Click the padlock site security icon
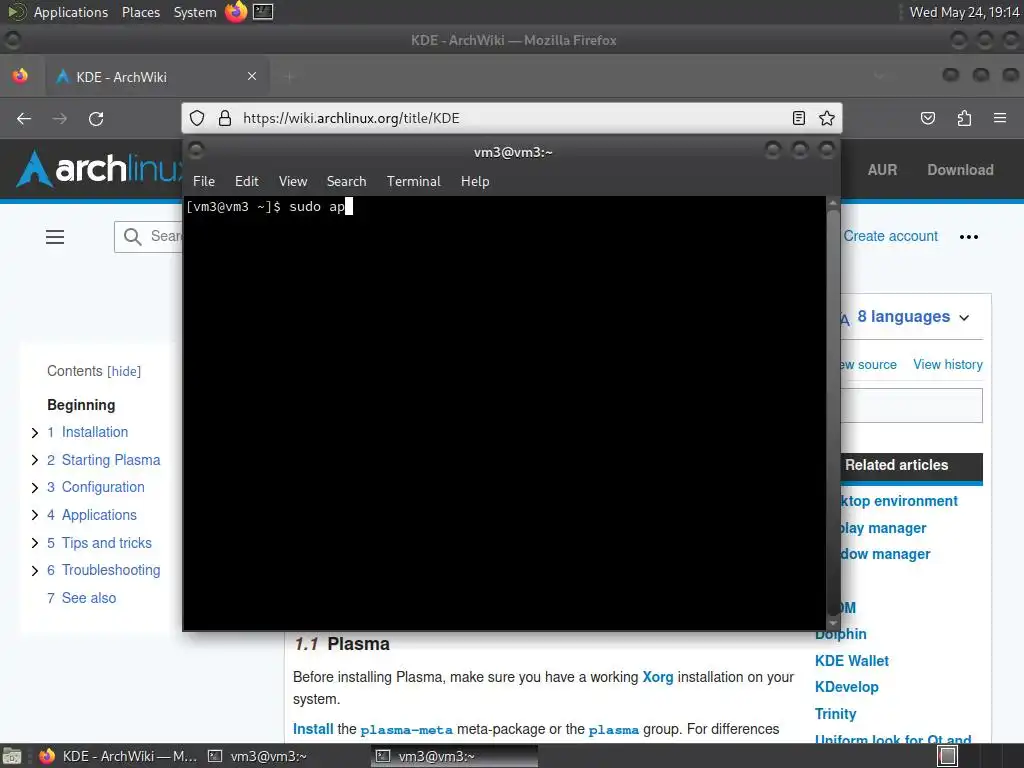1024x768 pixels. pyautogui.click(x=225, y=118)
